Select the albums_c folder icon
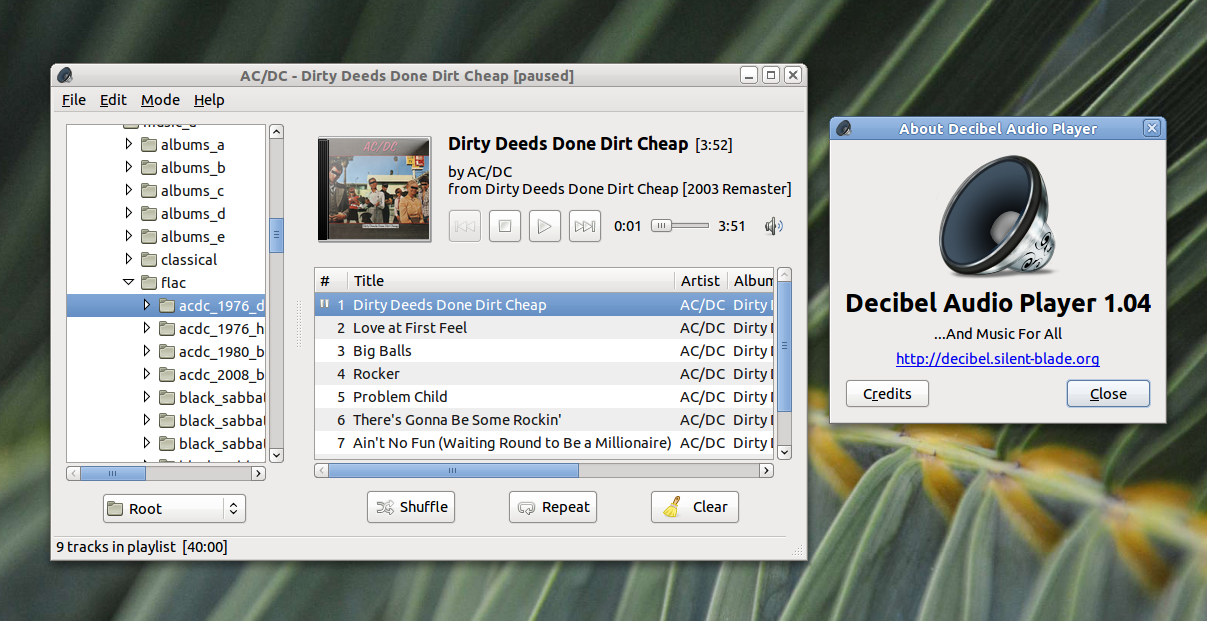1207x621 pixels. click(149, 190)
